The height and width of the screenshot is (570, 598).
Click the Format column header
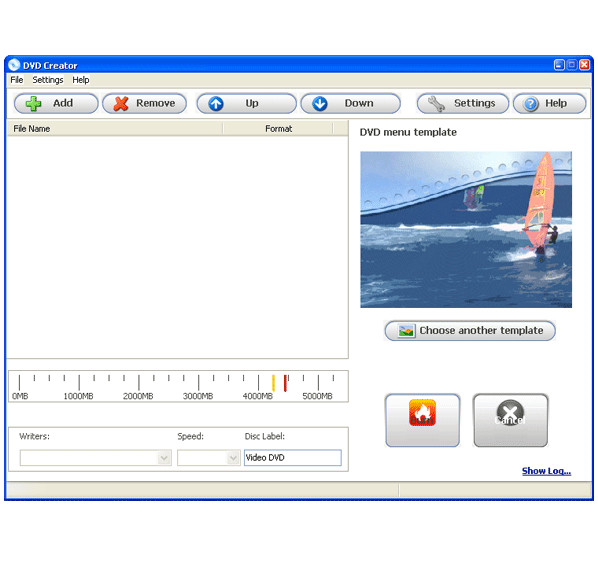[x=278, y=129]
